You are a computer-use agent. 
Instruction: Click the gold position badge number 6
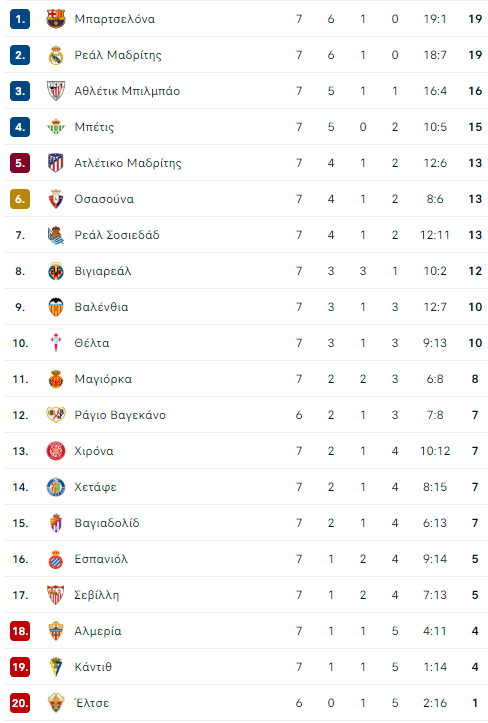20,199
